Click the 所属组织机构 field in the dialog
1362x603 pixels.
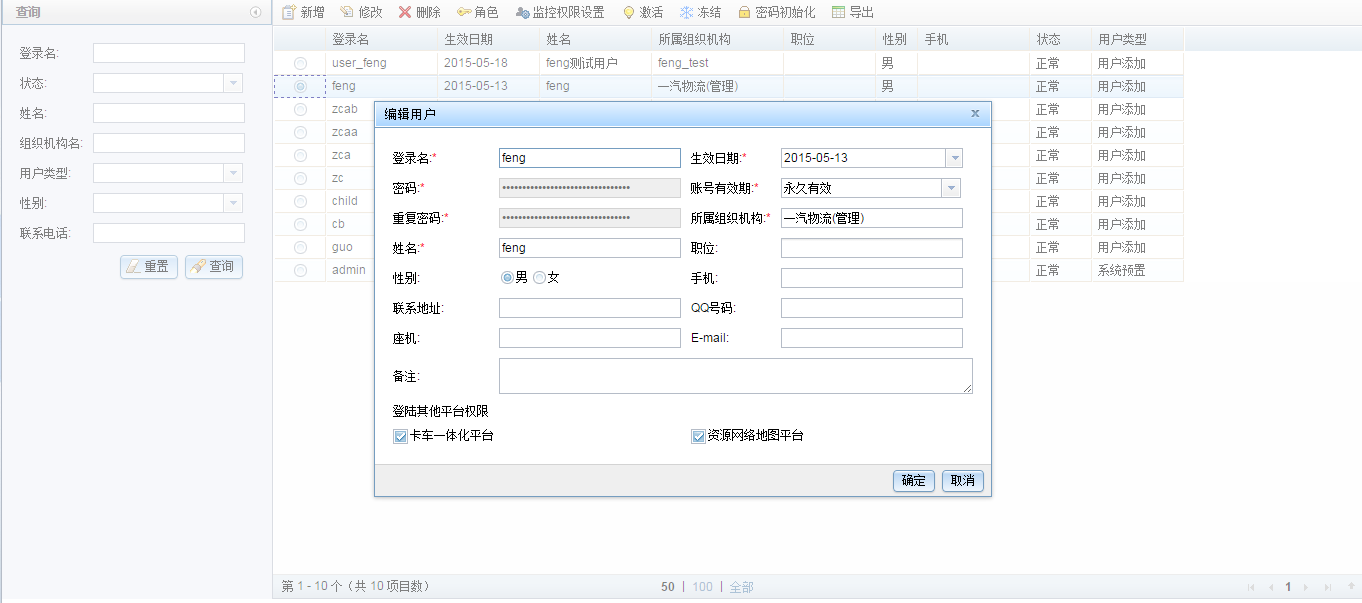point(872,218)
